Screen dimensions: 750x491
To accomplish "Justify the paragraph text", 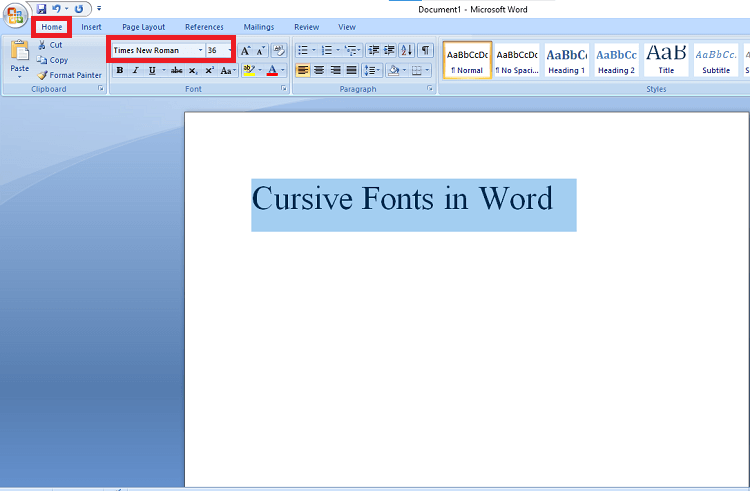I will click(x=352, y=70).
